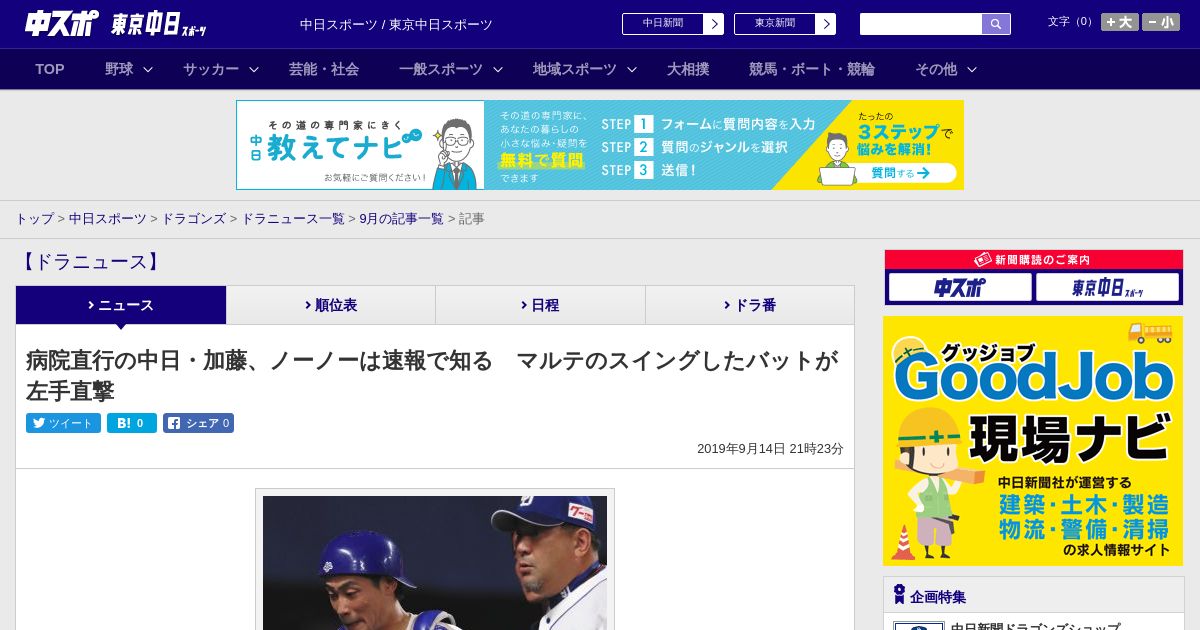
Task: Decrease font size with －小 button
Action: click(x=1161, y=22)
